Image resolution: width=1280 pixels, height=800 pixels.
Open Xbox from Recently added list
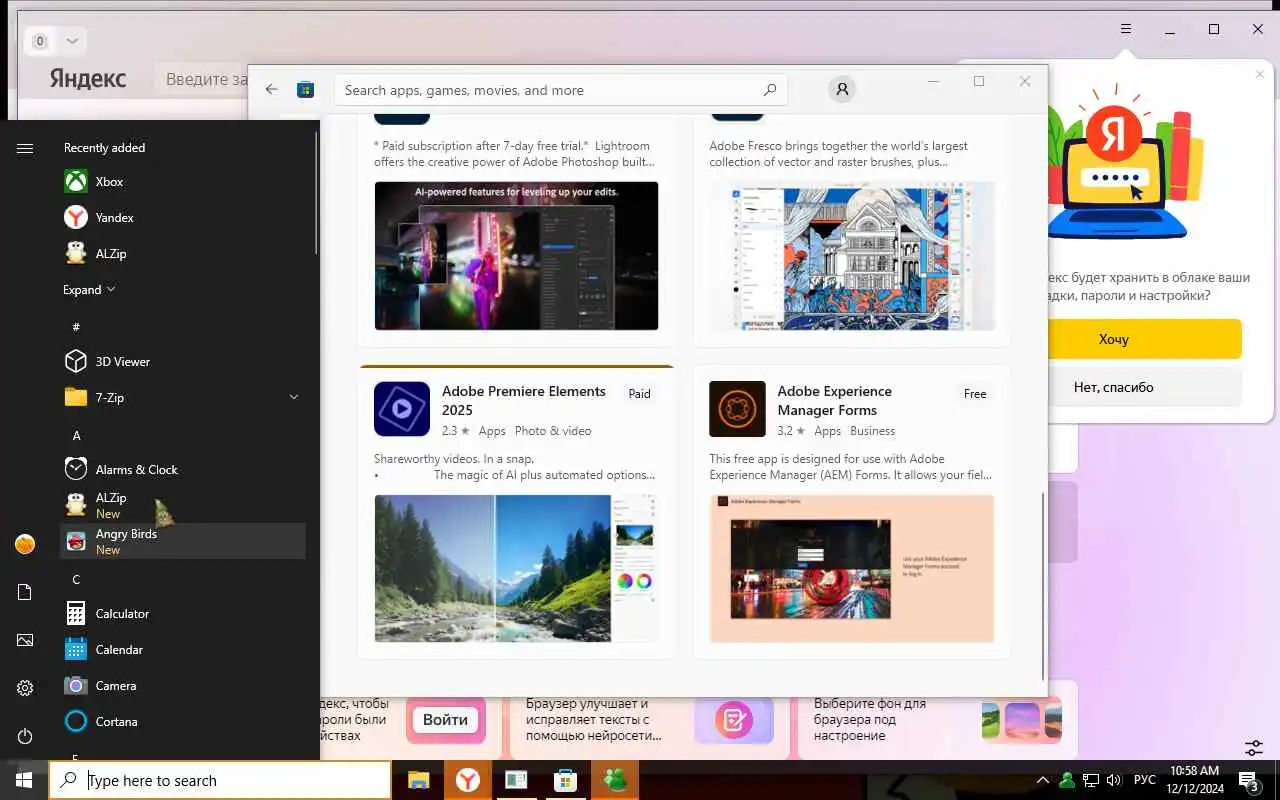tap(183, 182)
